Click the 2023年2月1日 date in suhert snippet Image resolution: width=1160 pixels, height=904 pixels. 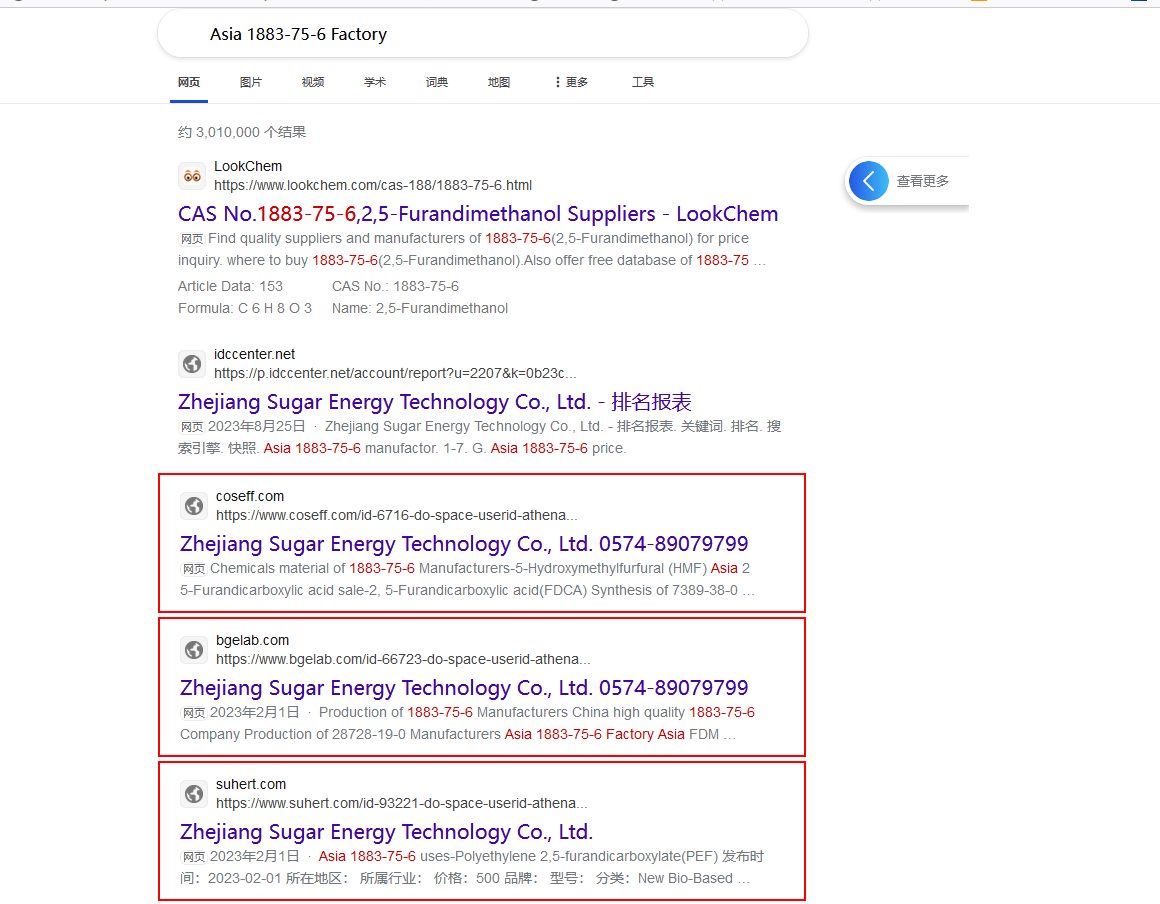254,857
